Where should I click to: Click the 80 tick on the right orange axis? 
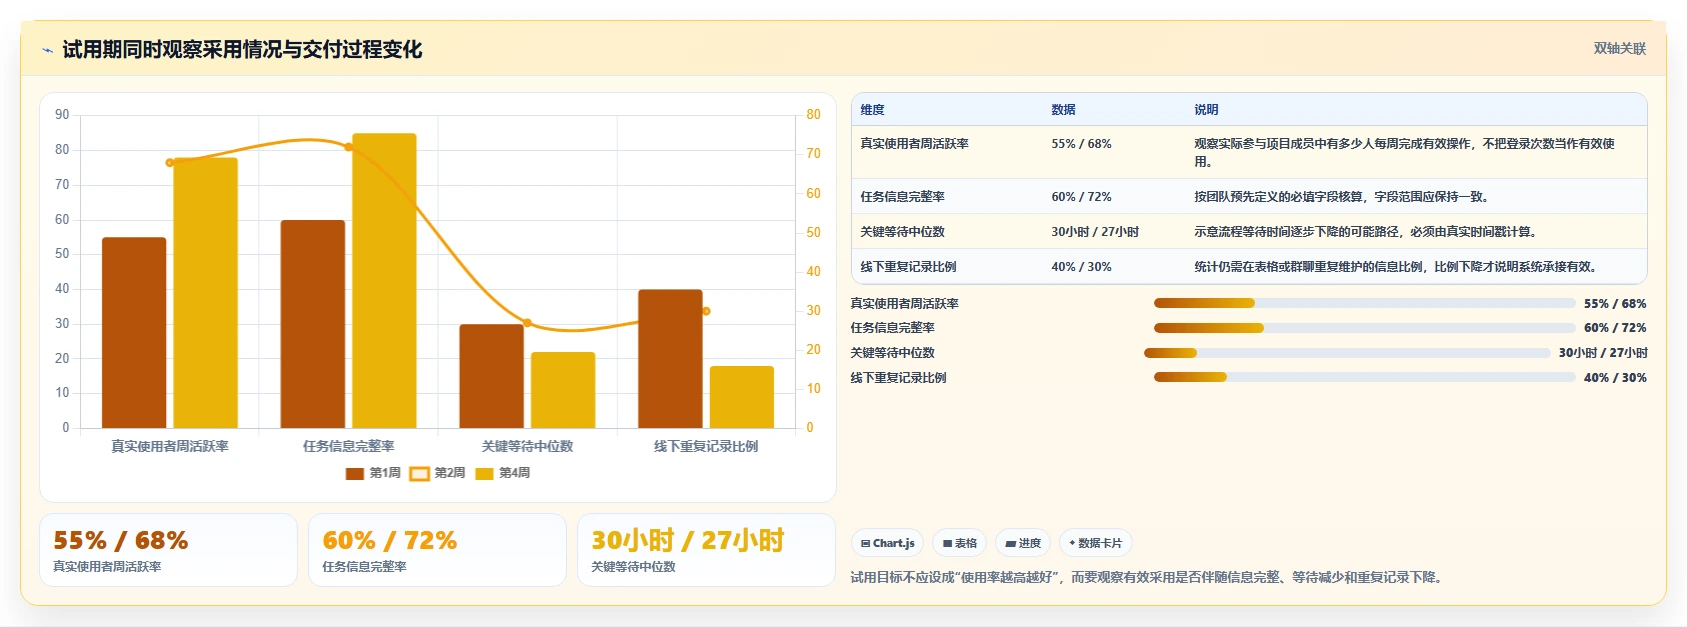814,115
